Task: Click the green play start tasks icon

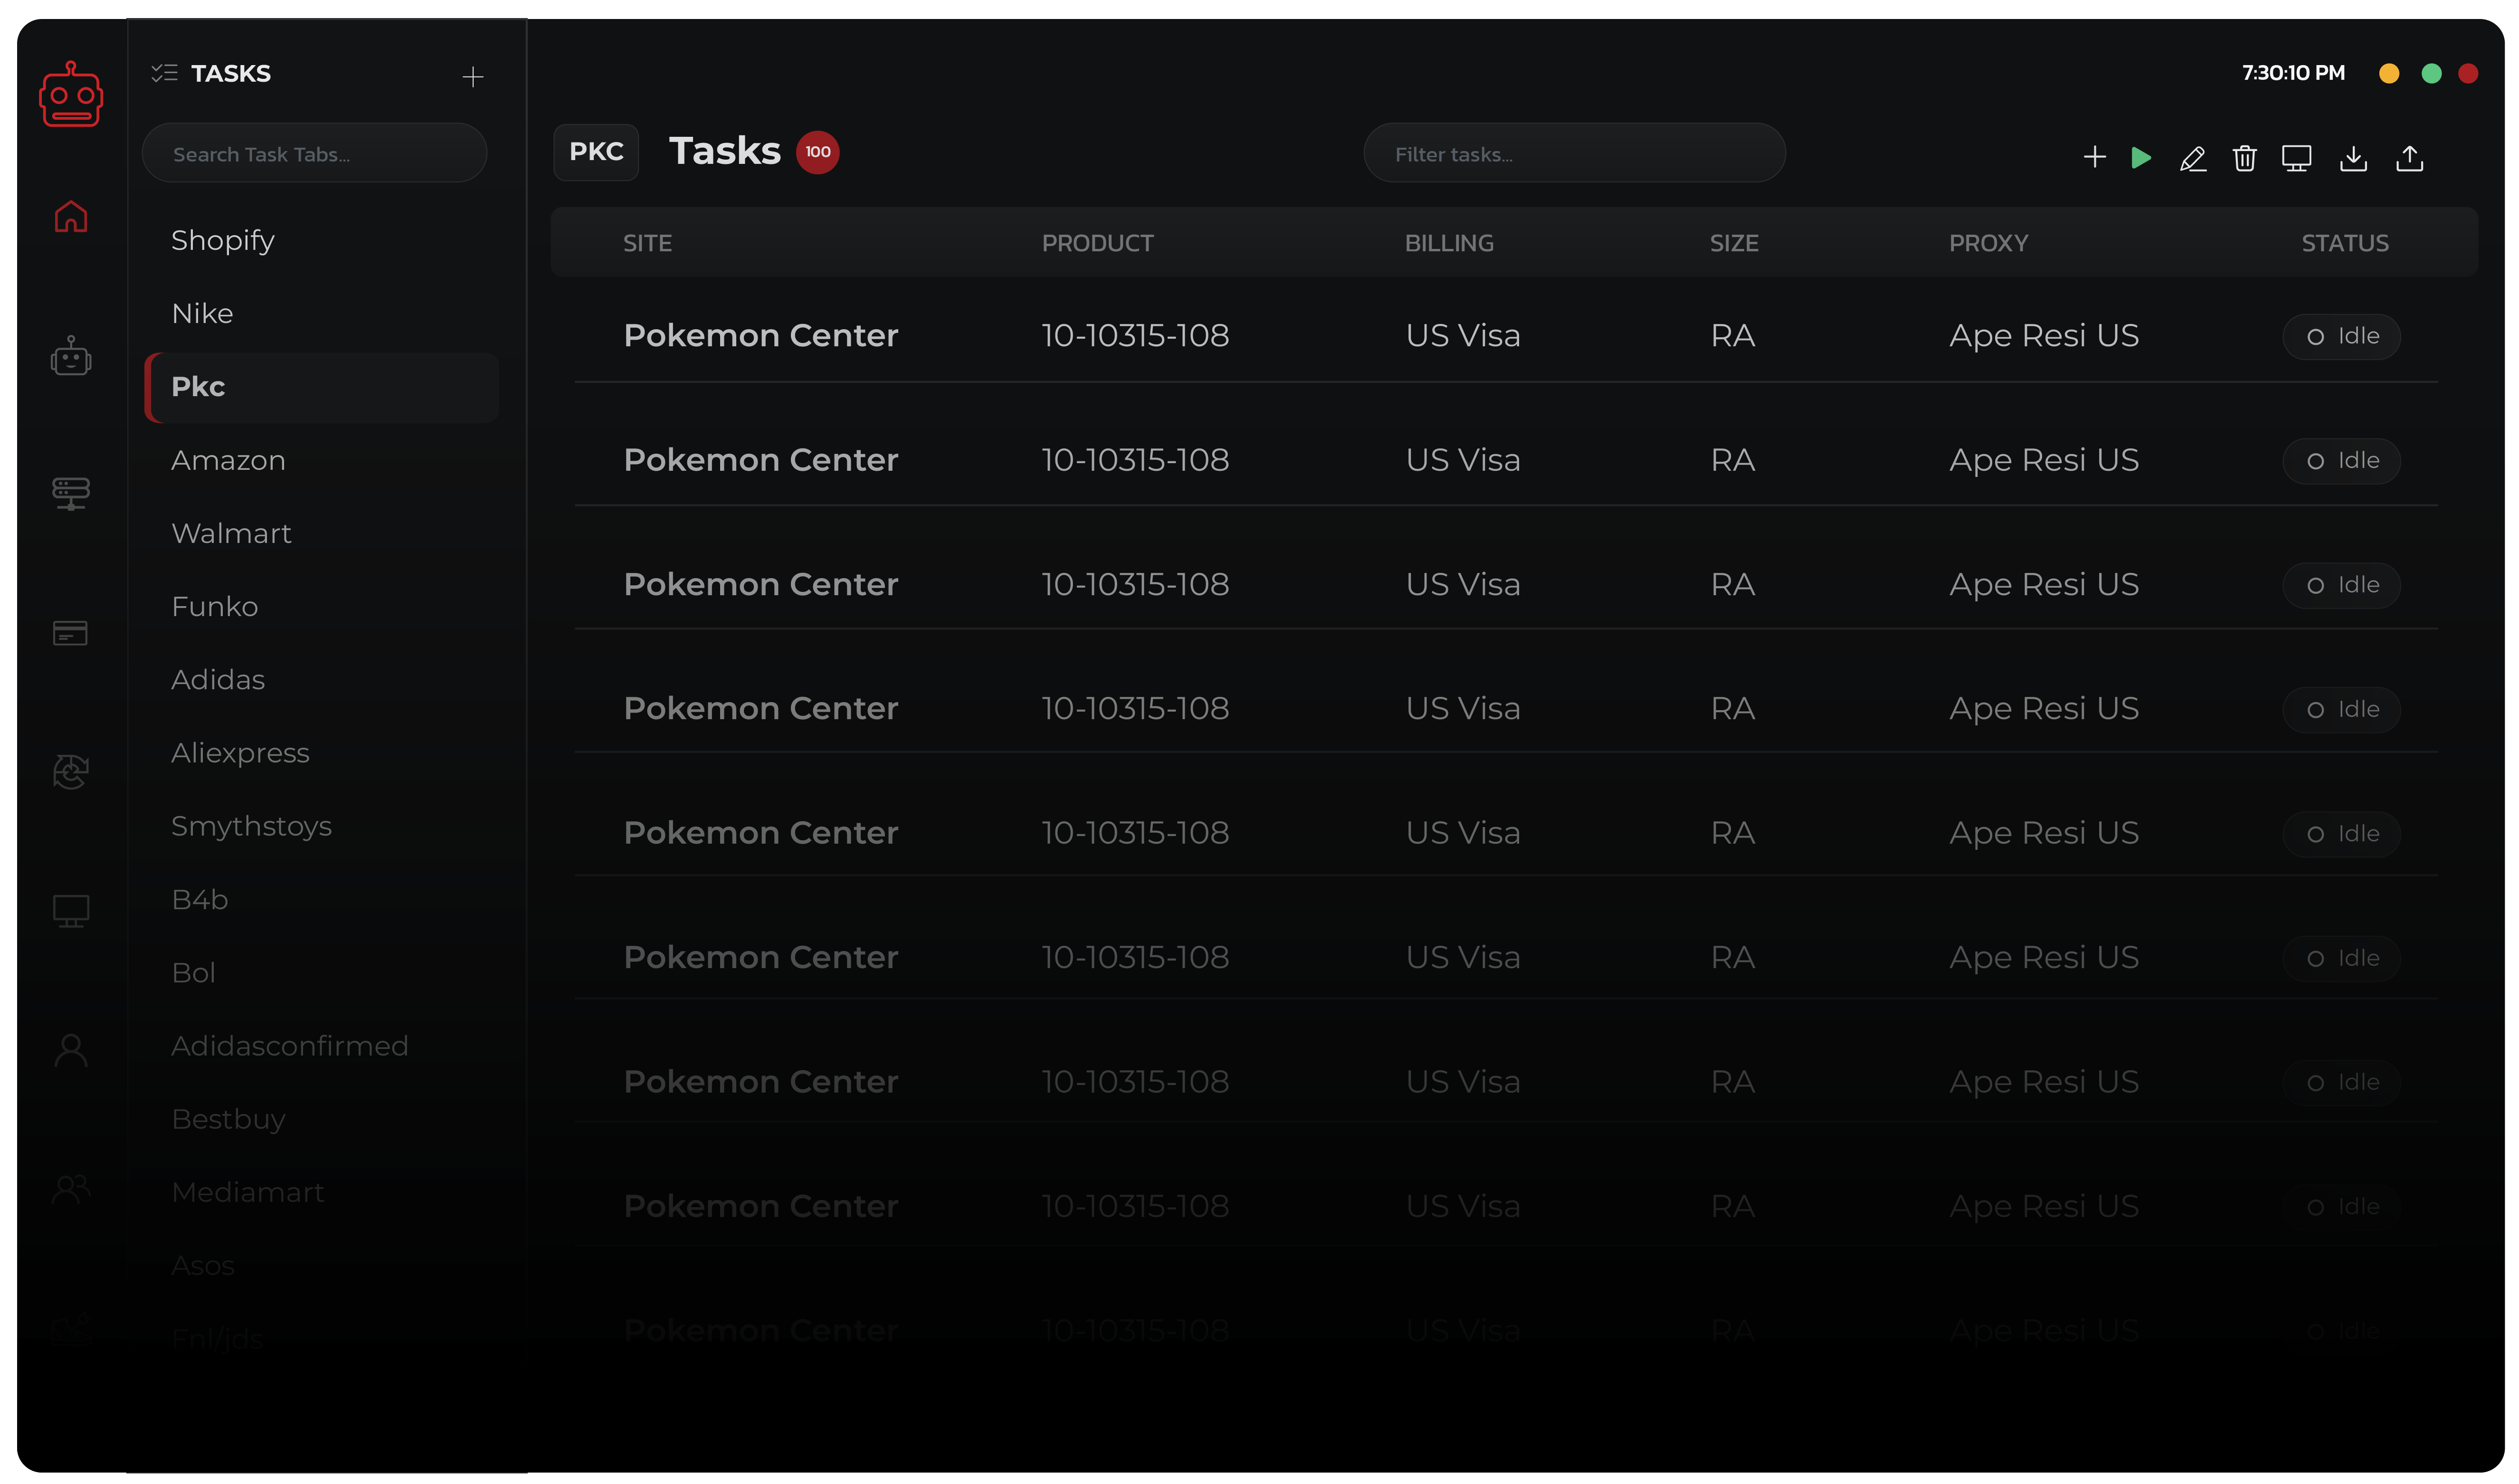Action: coord(2140,158)
